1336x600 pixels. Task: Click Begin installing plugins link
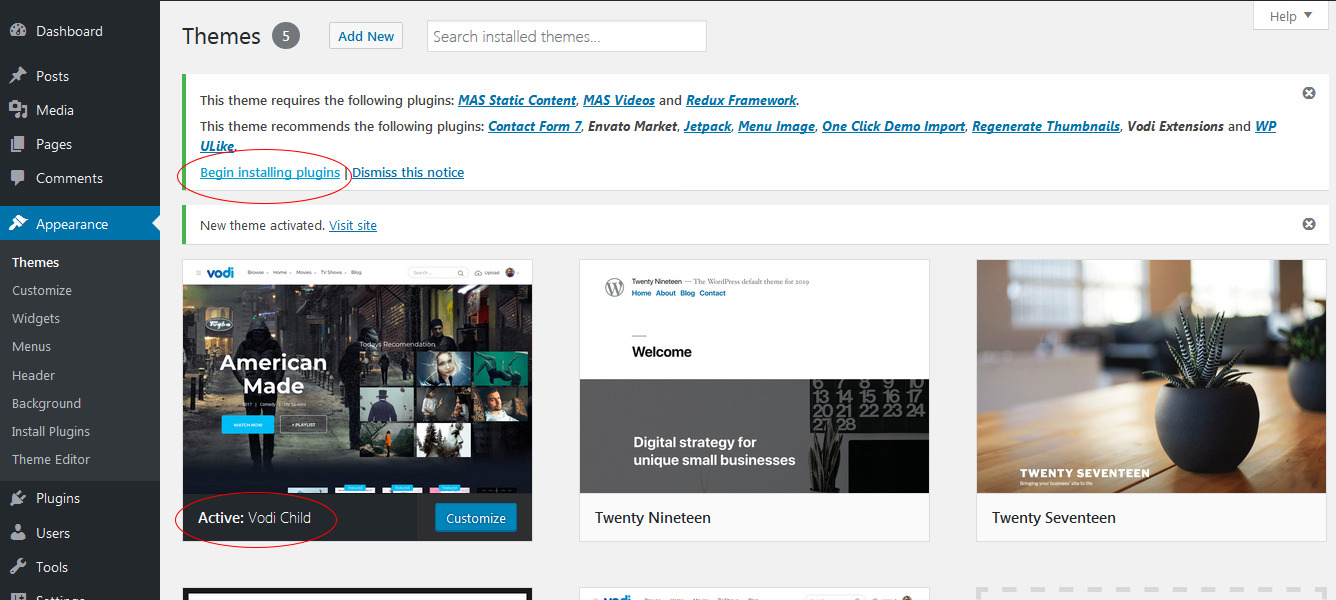coord(270,172)
